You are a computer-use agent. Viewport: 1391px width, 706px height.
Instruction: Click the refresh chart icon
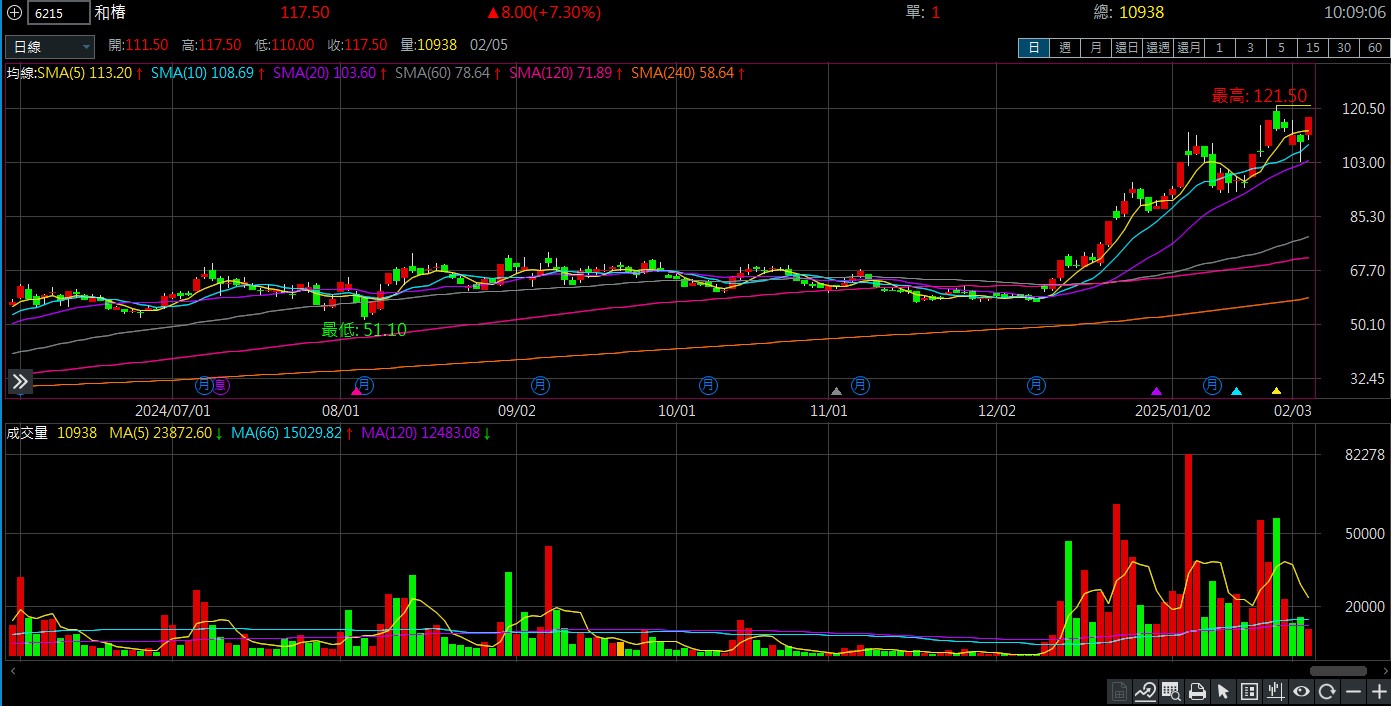click(1327, 691)
